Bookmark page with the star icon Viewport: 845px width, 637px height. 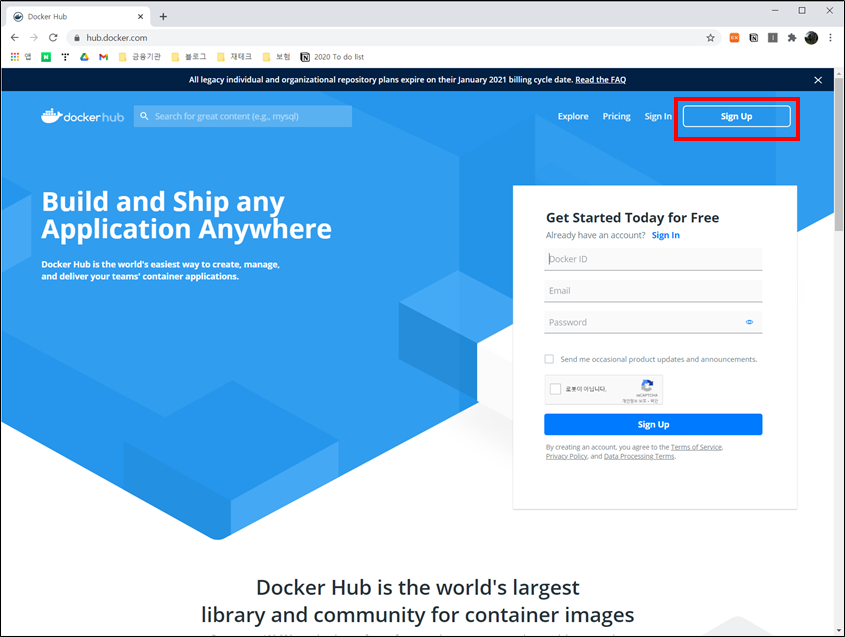point(710,38)
